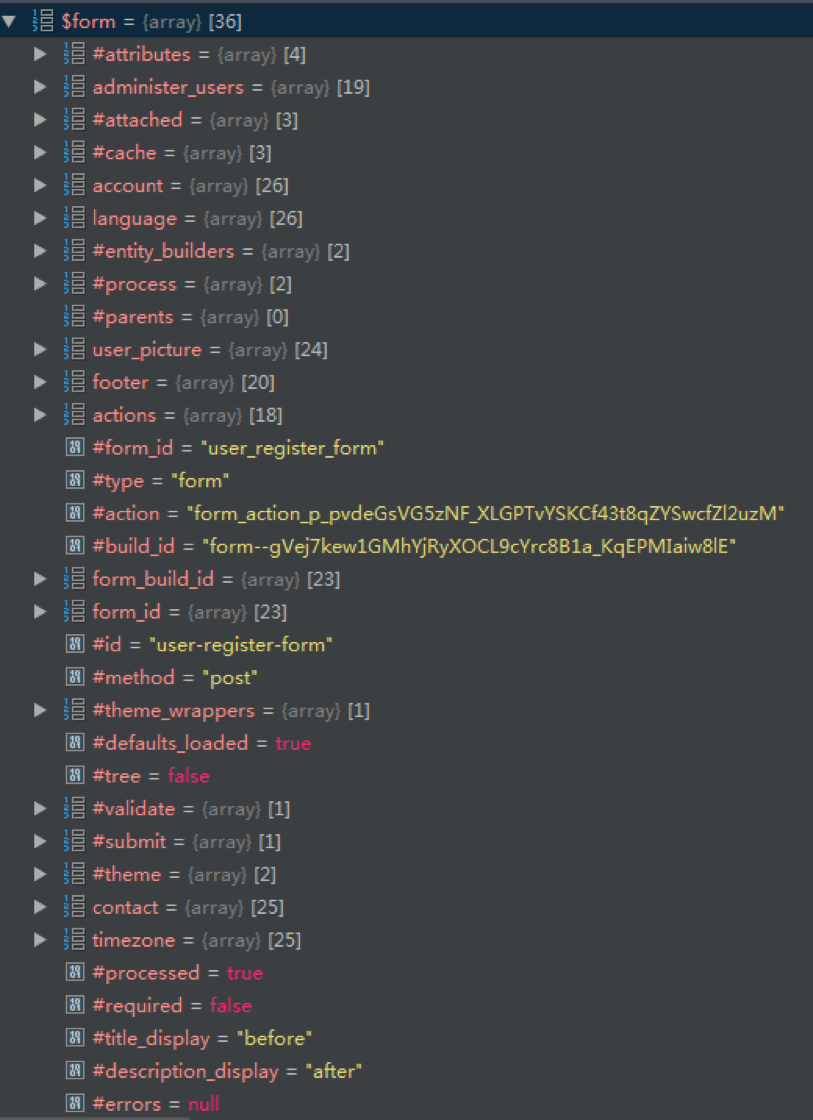
Task: Select the contact array variable name
Action: click(x=125, y=907)
